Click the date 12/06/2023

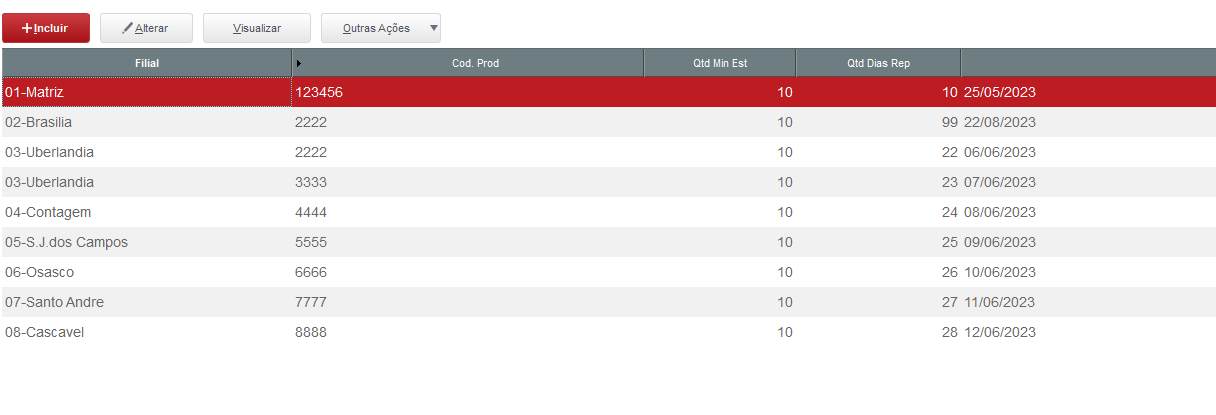point(1000,332)
